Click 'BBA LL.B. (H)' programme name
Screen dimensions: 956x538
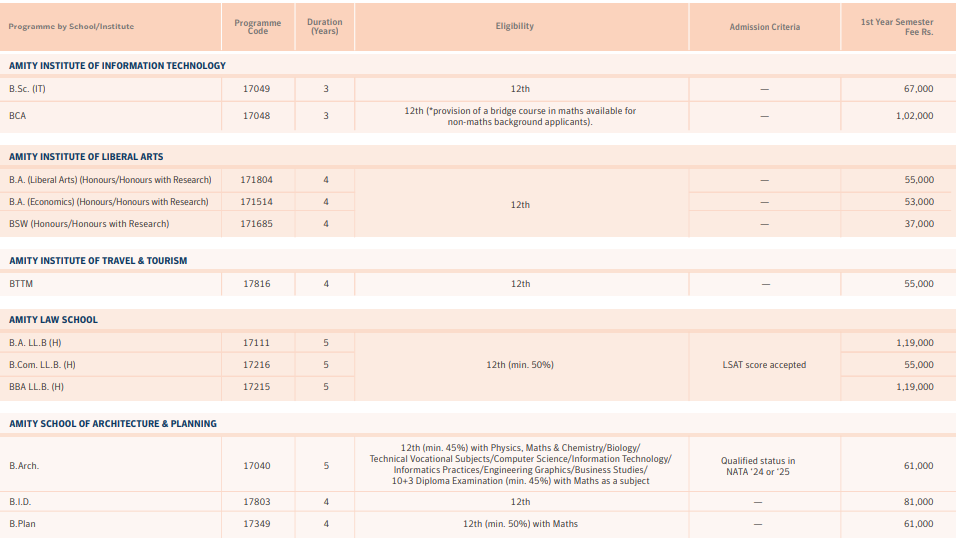pos(37,387)
